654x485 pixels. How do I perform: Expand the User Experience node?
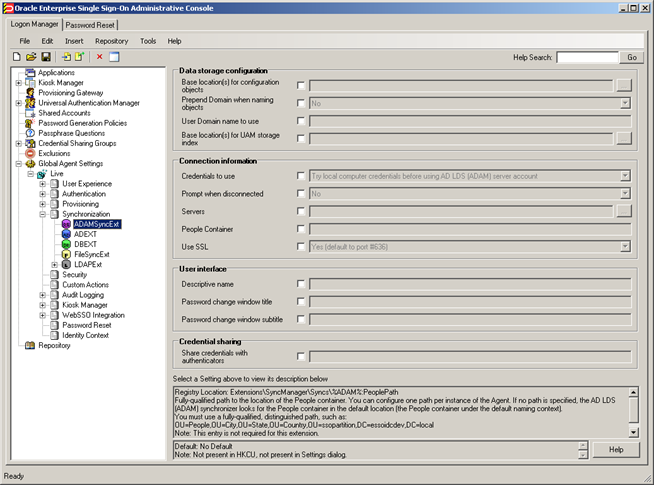(43, 184)
